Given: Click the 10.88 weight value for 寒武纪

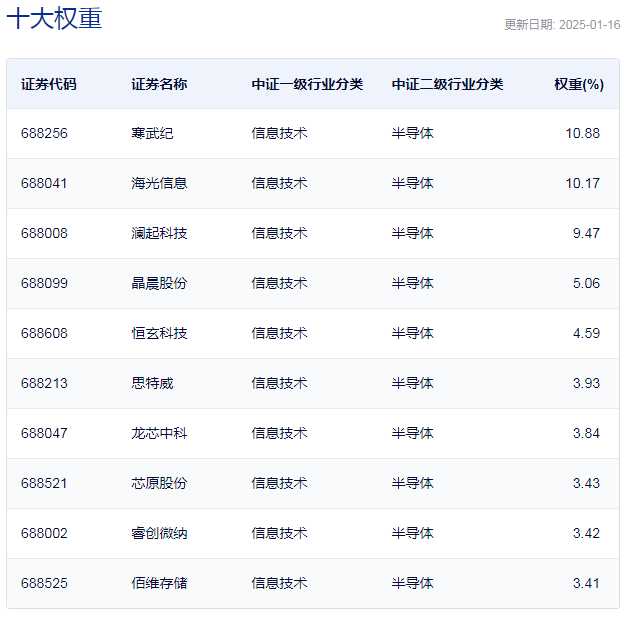Looking at the screenshot, I should coord(582,133).
